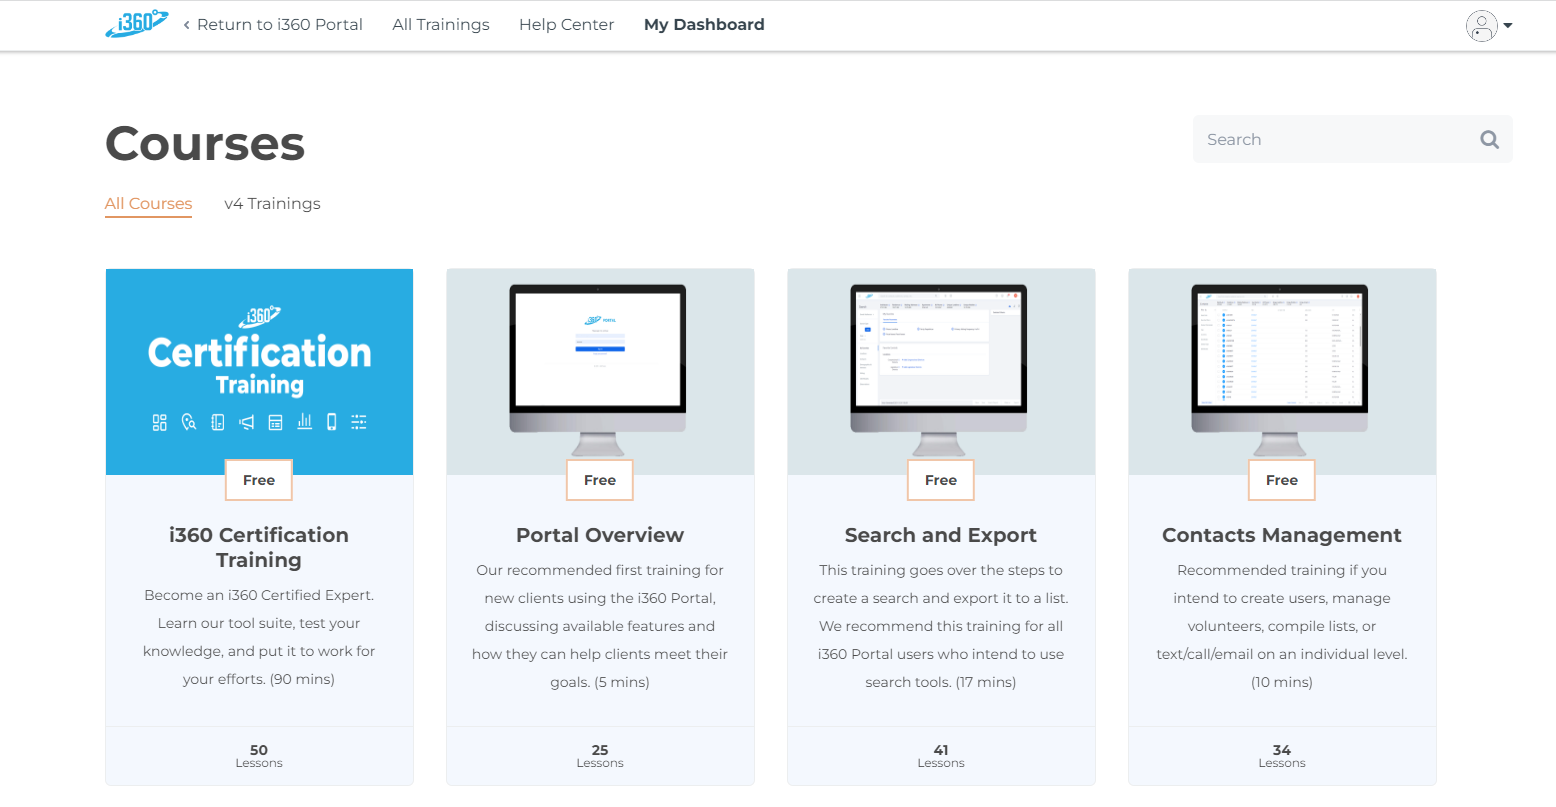Go to My Dashboard
Screen dimensions: 1556x807
(704, 25)
